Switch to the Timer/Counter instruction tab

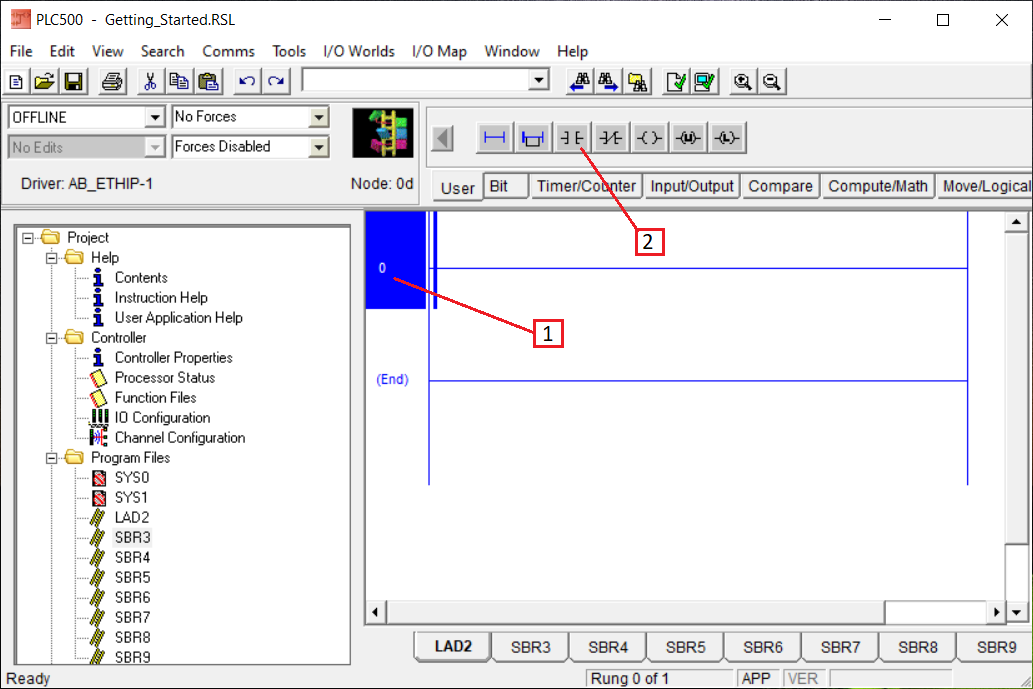click(x=586, y=186)
